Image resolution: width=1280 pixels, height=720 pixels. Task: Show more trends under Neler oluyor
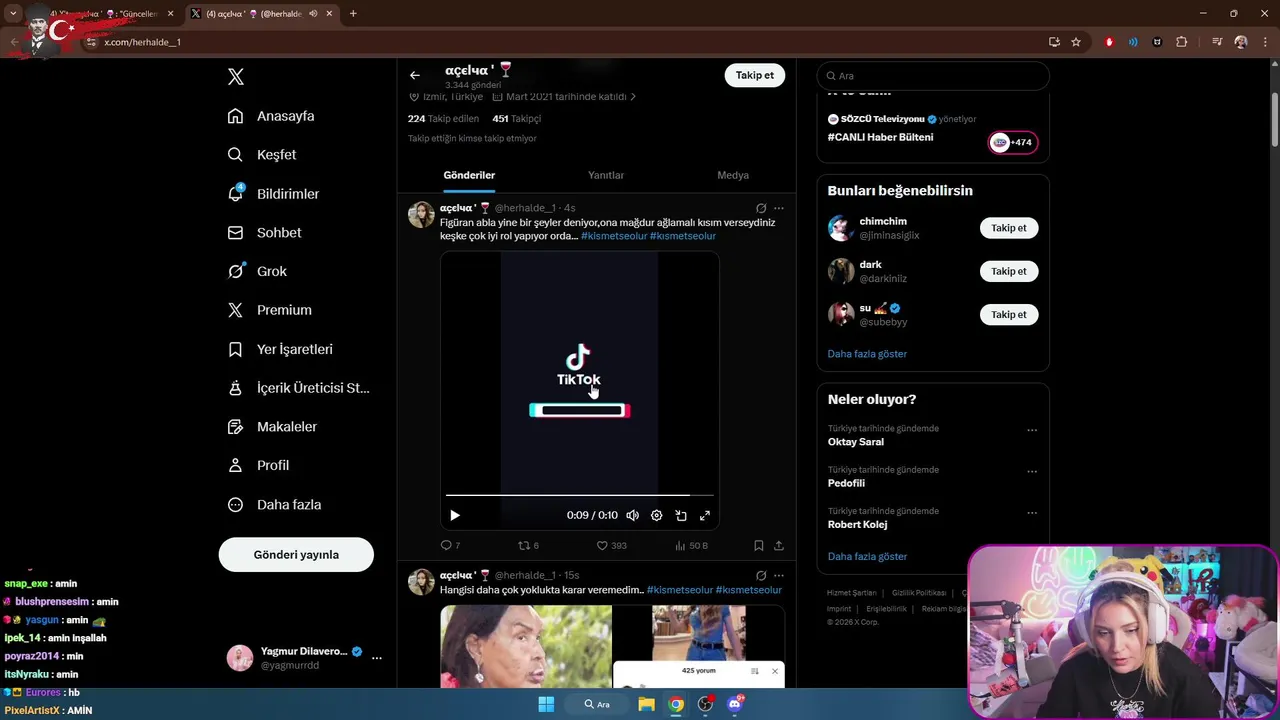867,556
